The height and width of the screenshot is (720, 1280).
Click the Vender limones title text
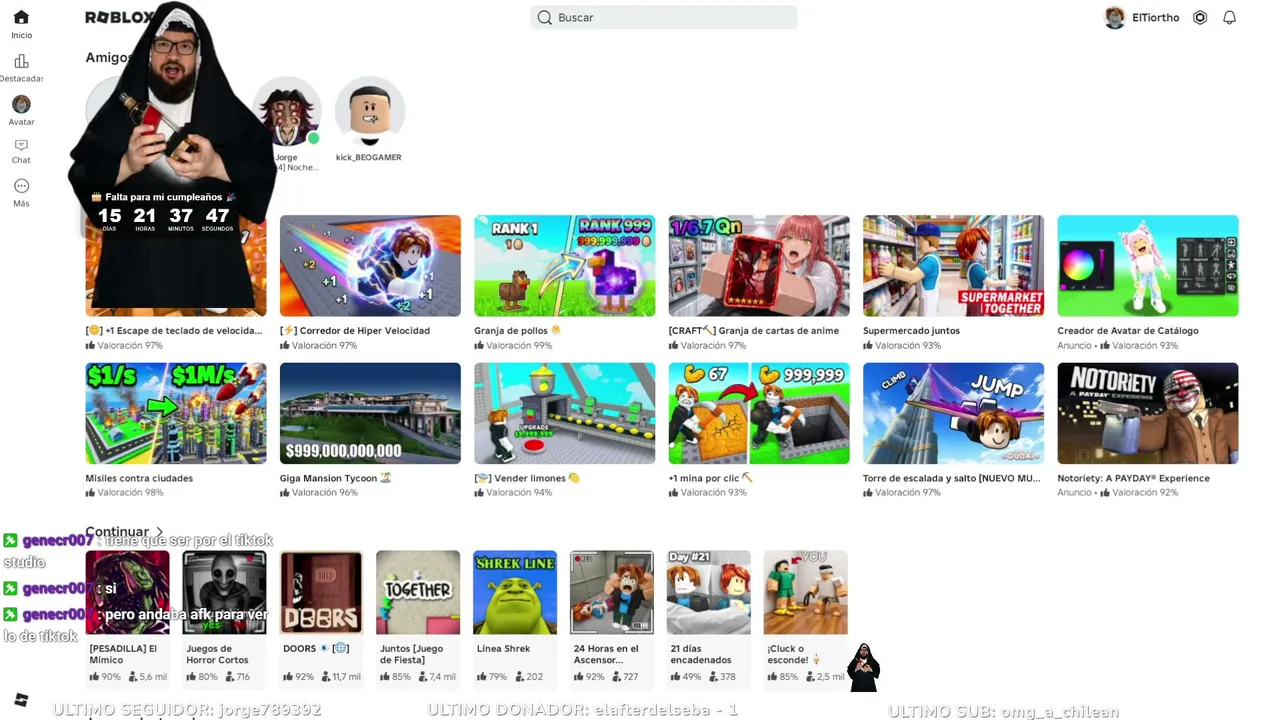[527, 478]
